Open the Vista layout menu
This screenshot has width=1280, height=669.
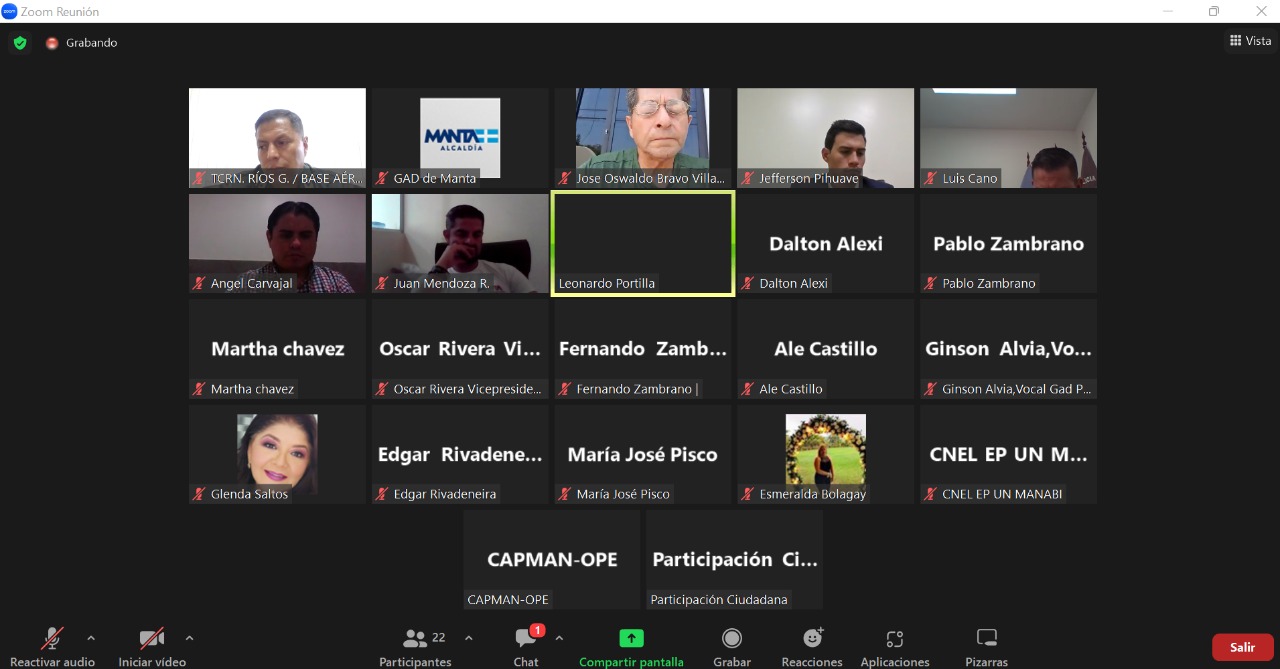tap(1250, 41)
